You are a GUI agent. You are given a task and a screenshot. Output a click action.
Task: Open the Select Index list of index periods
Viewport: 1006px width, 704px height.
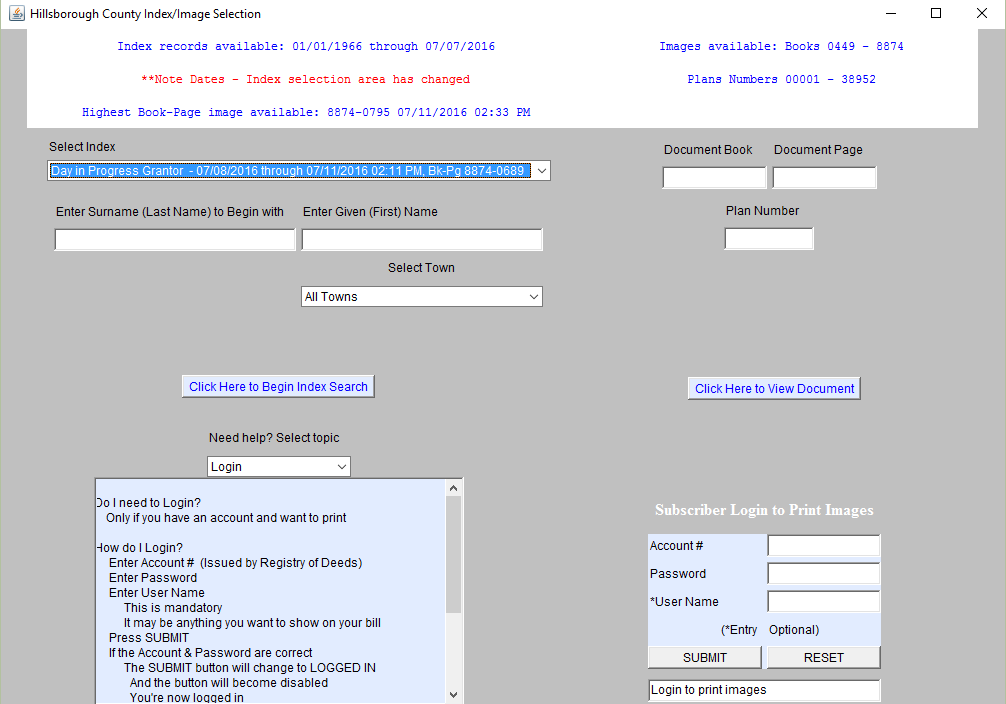click(541, 170)
